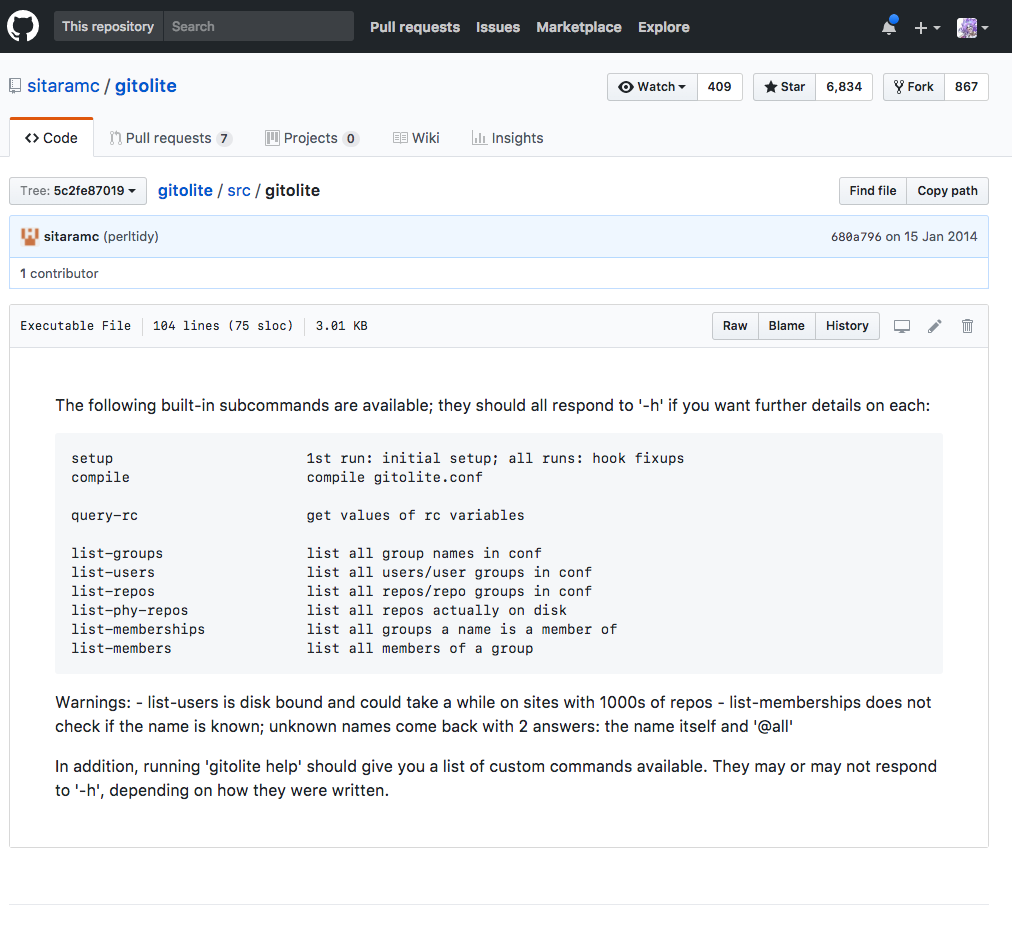
Task: Open commit author name sitaramc
Action: [x=71, y=236]
